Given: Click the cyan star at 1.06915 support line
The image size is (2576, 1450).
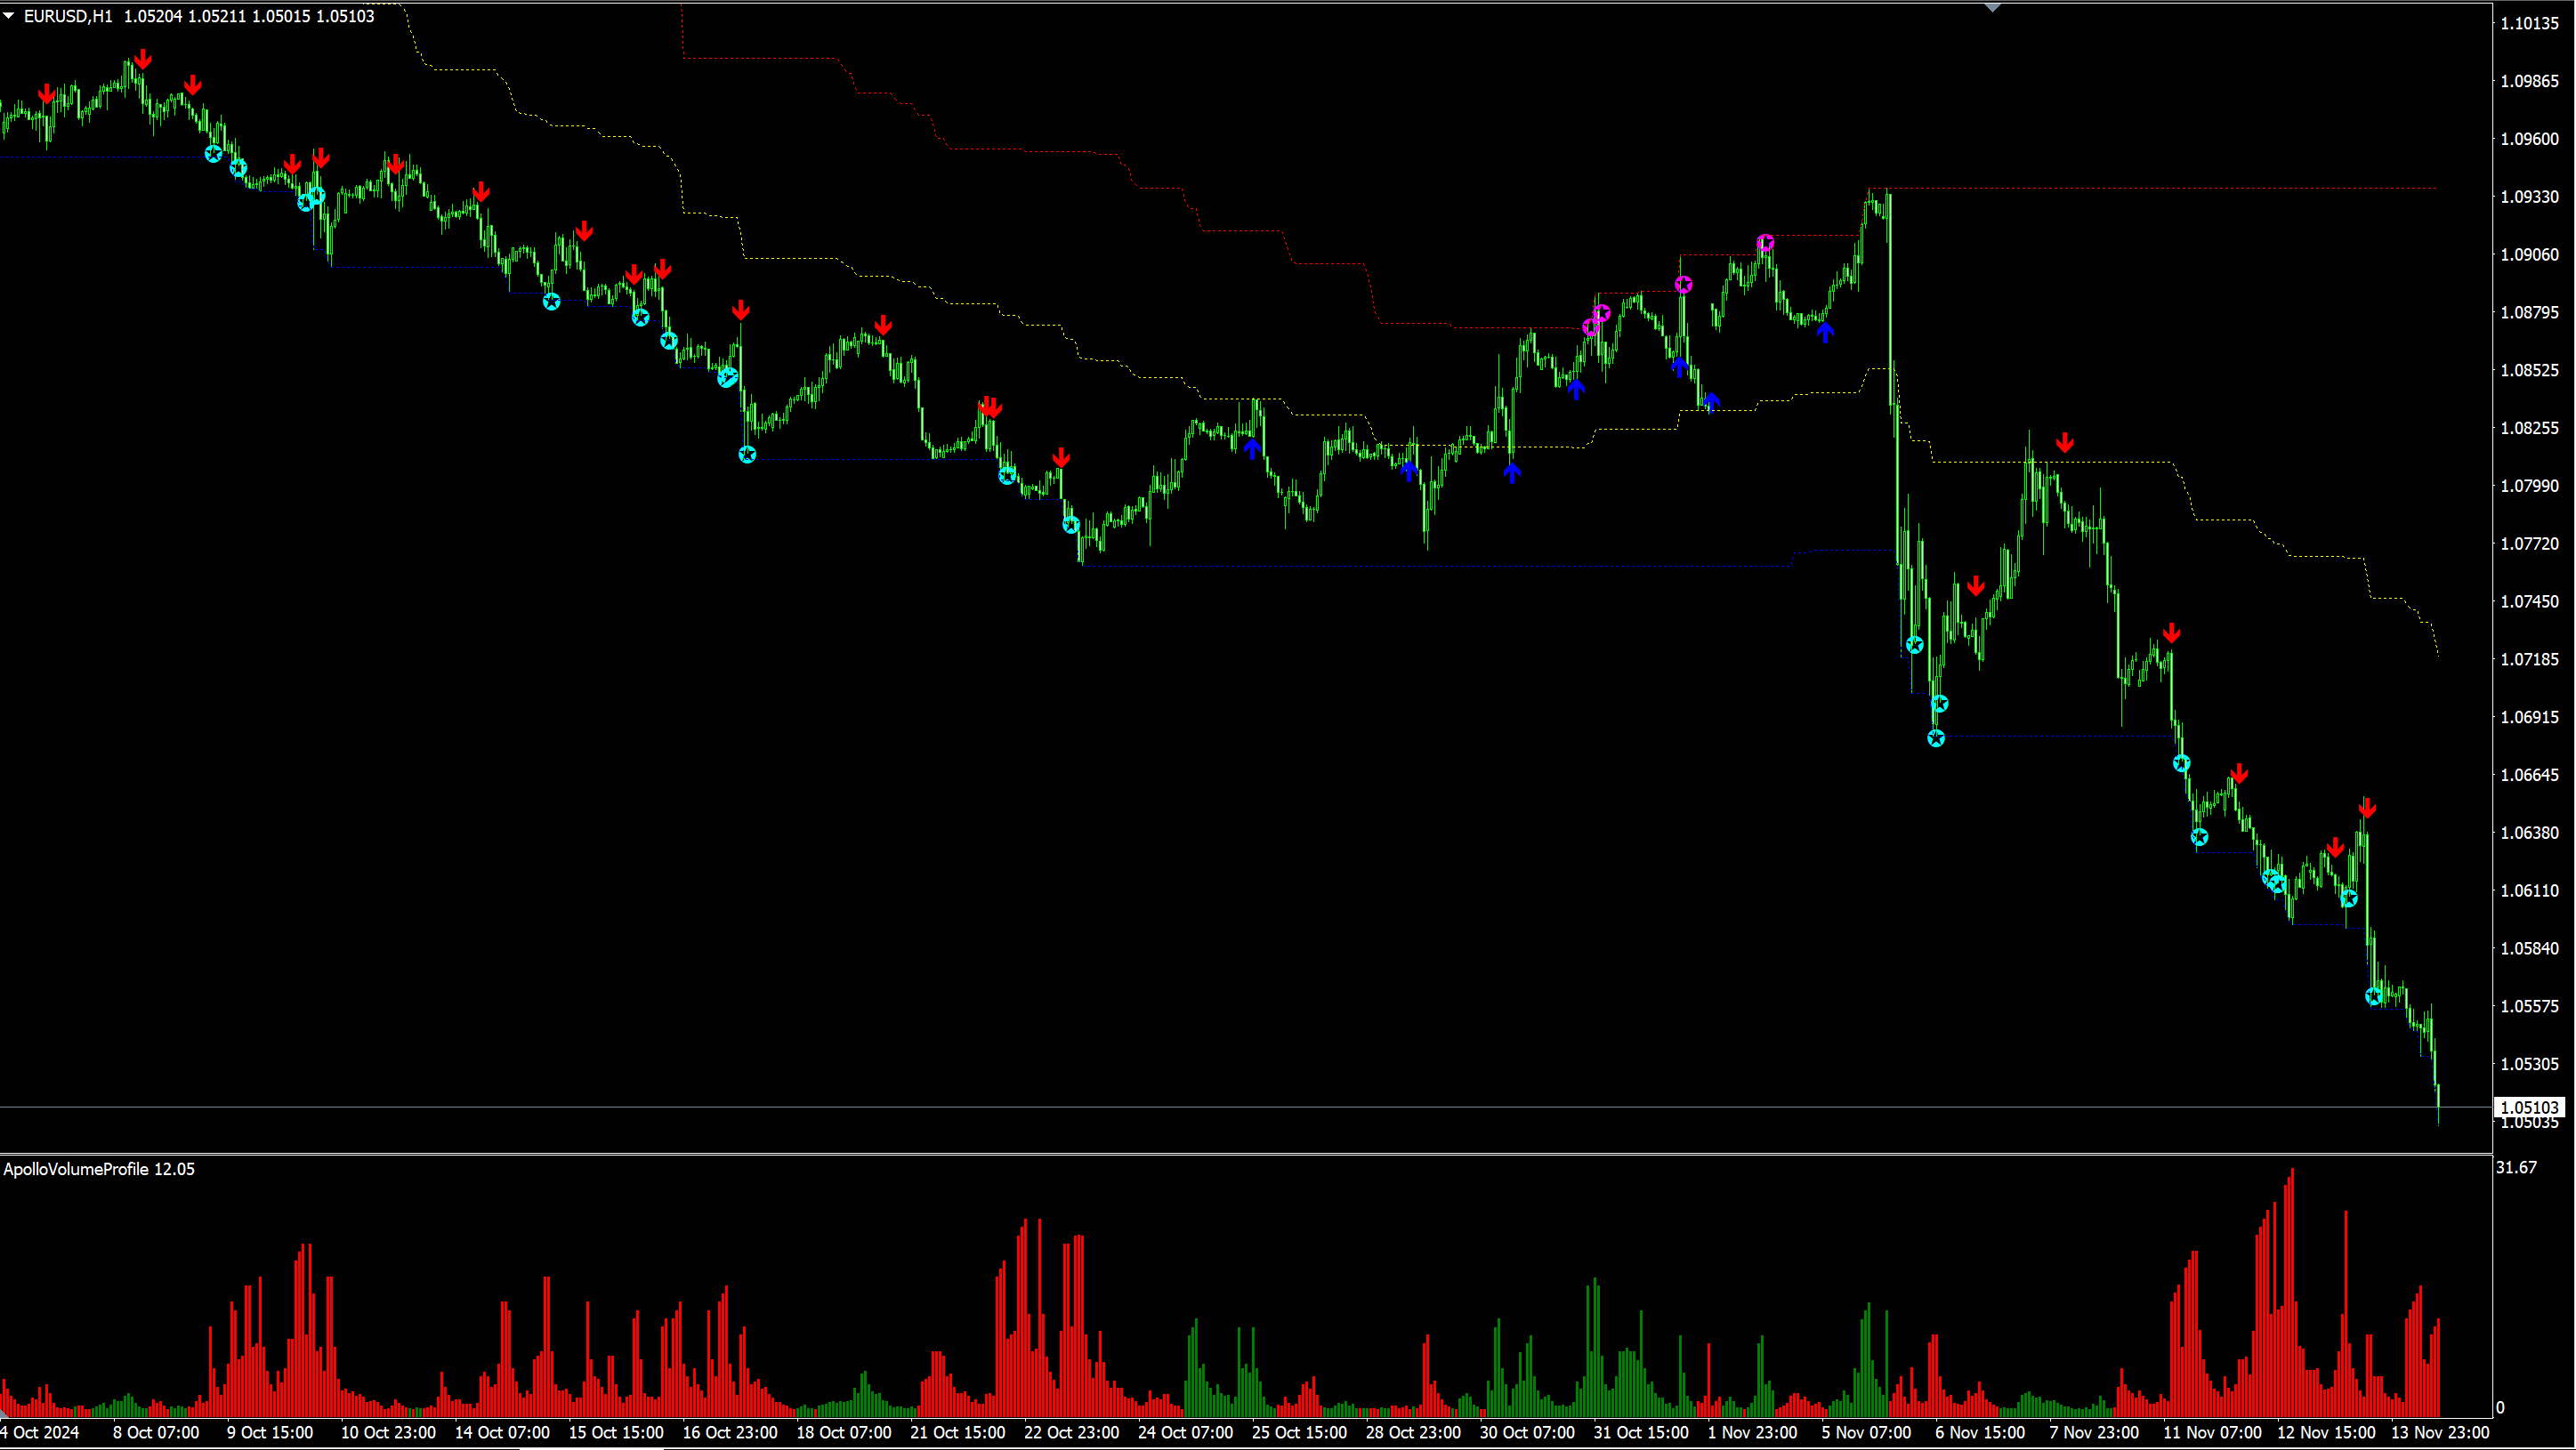Looking at the screenshot, I should [1935, 738].
